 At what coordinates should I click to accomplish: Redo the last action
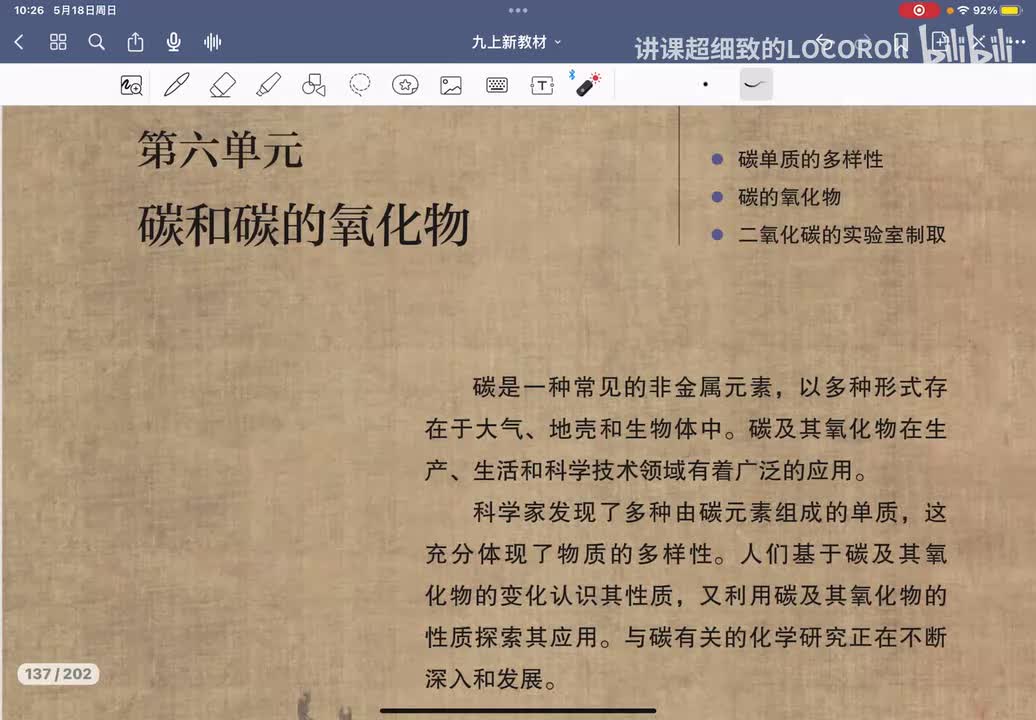click(x=862, y=42)
